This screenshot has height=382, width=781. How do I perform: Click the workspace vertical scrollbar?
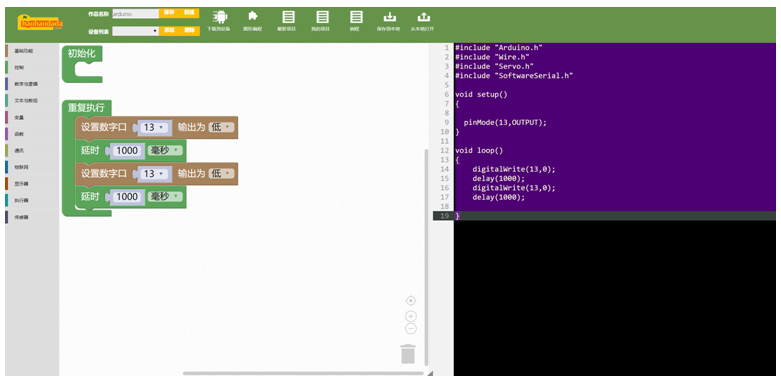425,257
